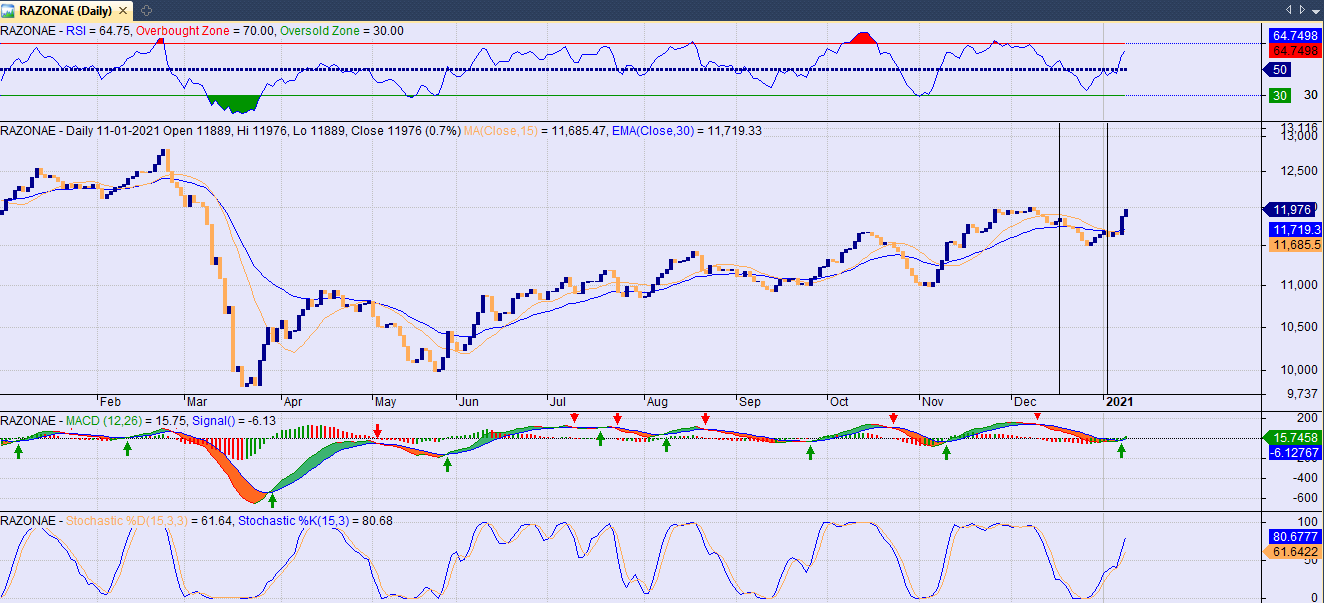Click the blue 80.6777 stochastic value tag

pos(1293,536)
